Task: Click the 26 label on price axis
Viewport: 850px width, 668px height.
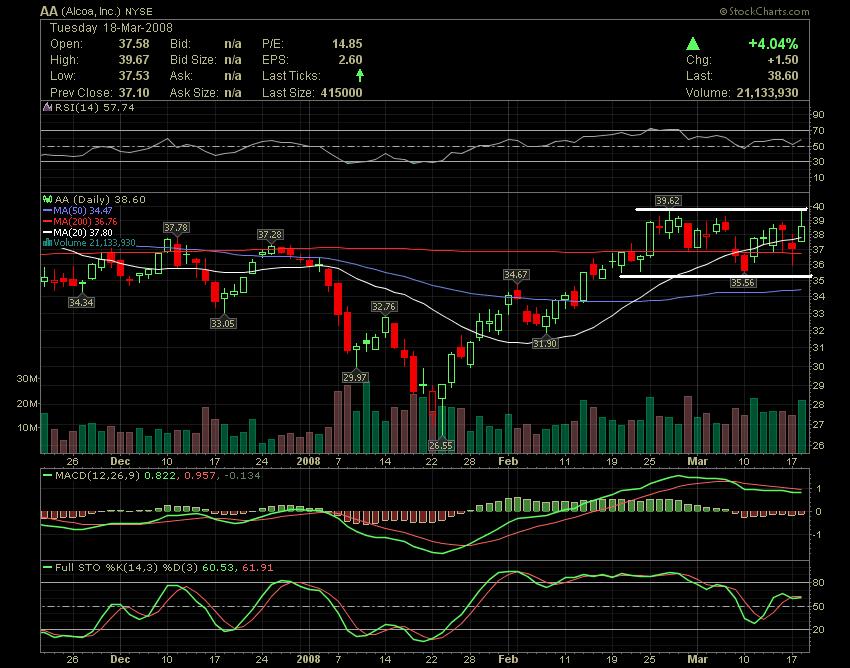Action: point(819,446)
